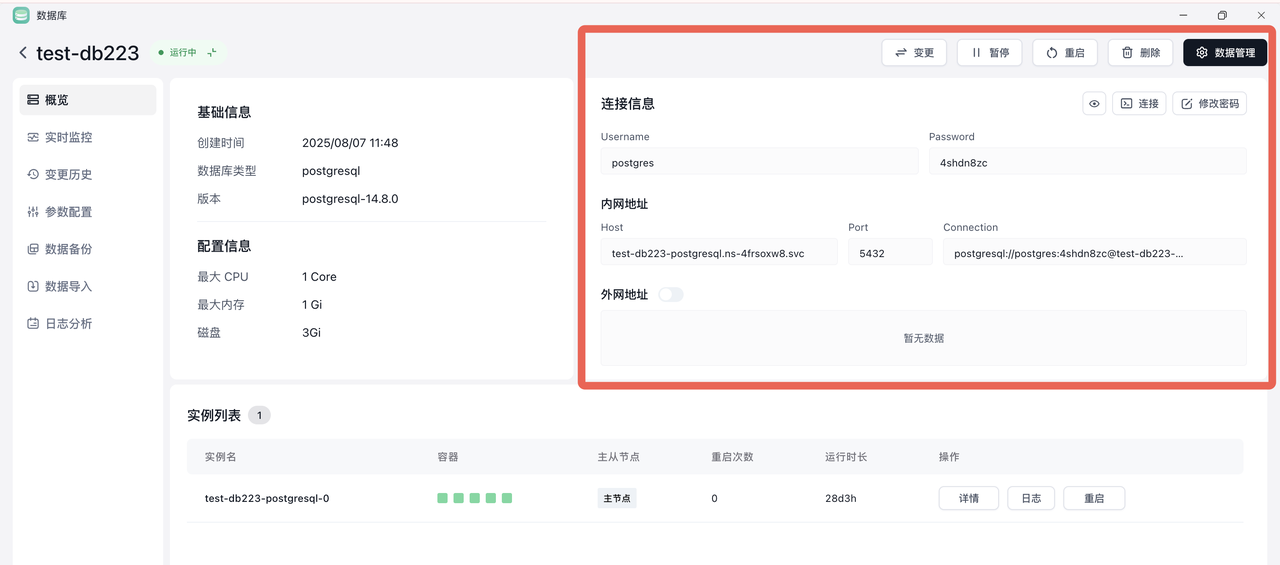The width and height of the screenshot is (1280, 565).
Task: Toggle password visibility eye icon
Action: click(x=1095, y=103)
